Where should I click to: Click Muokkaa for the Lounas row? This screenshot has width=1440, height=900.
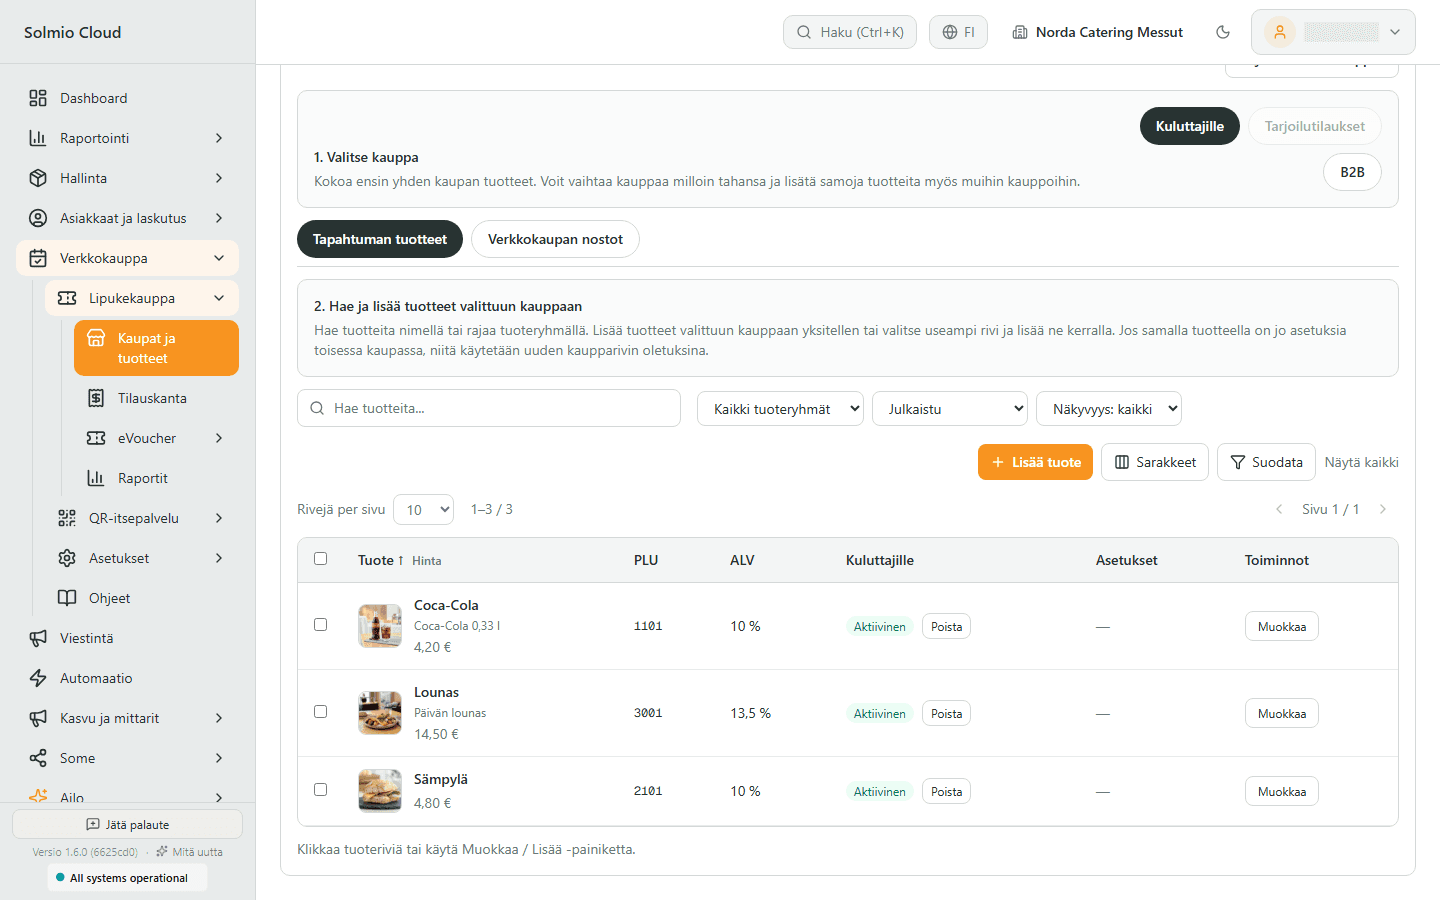(x=1282, y=713)
